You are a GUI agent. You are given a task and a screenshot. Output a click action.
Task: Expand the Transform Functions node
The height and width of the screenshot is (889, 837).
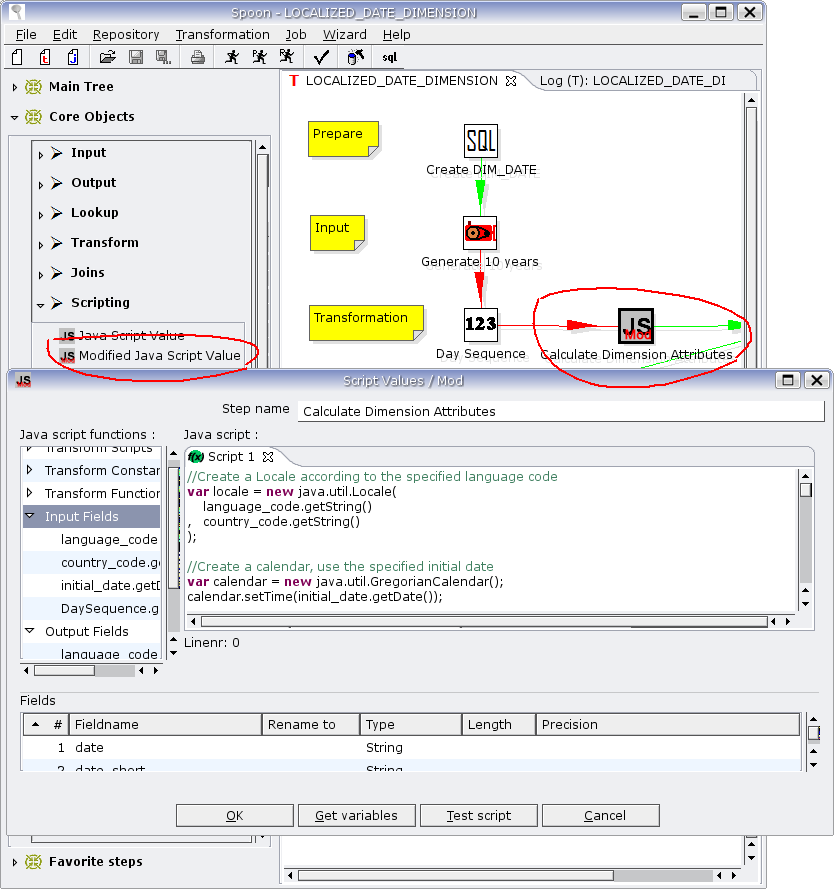pyautogui.click(x=30, y=493)
